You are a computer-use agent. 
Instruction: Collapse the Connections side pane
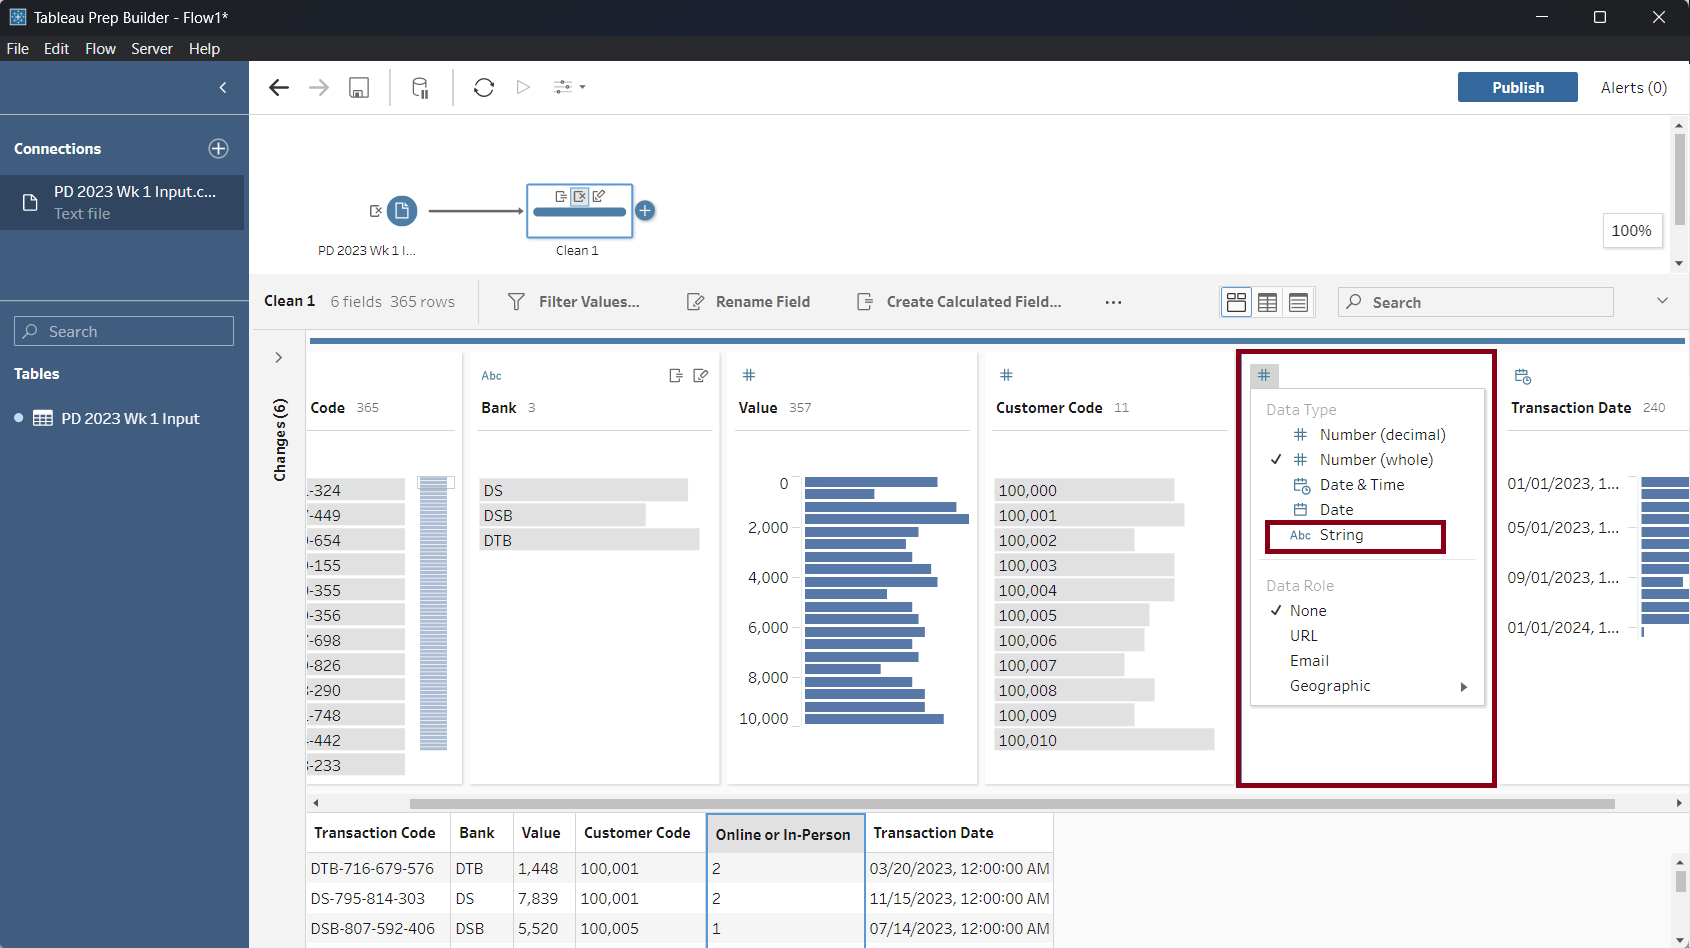223,88
